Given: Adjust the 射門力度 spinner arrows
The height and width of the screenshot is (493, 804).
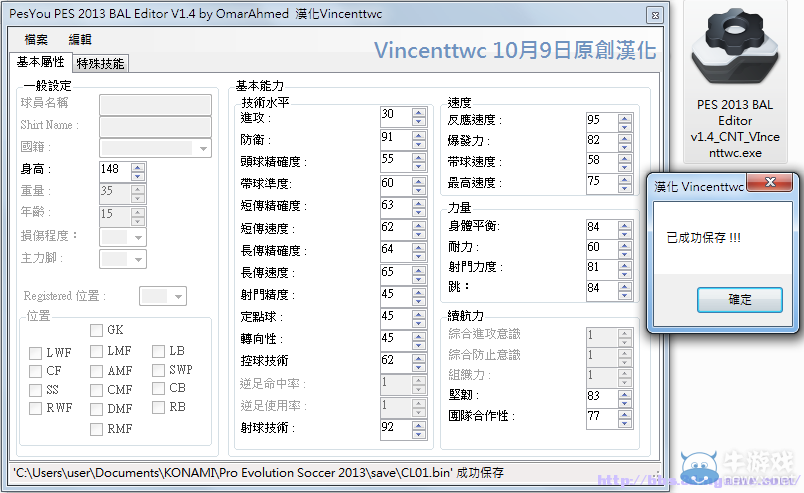Looking at the screenshot, I should point(625,270).
